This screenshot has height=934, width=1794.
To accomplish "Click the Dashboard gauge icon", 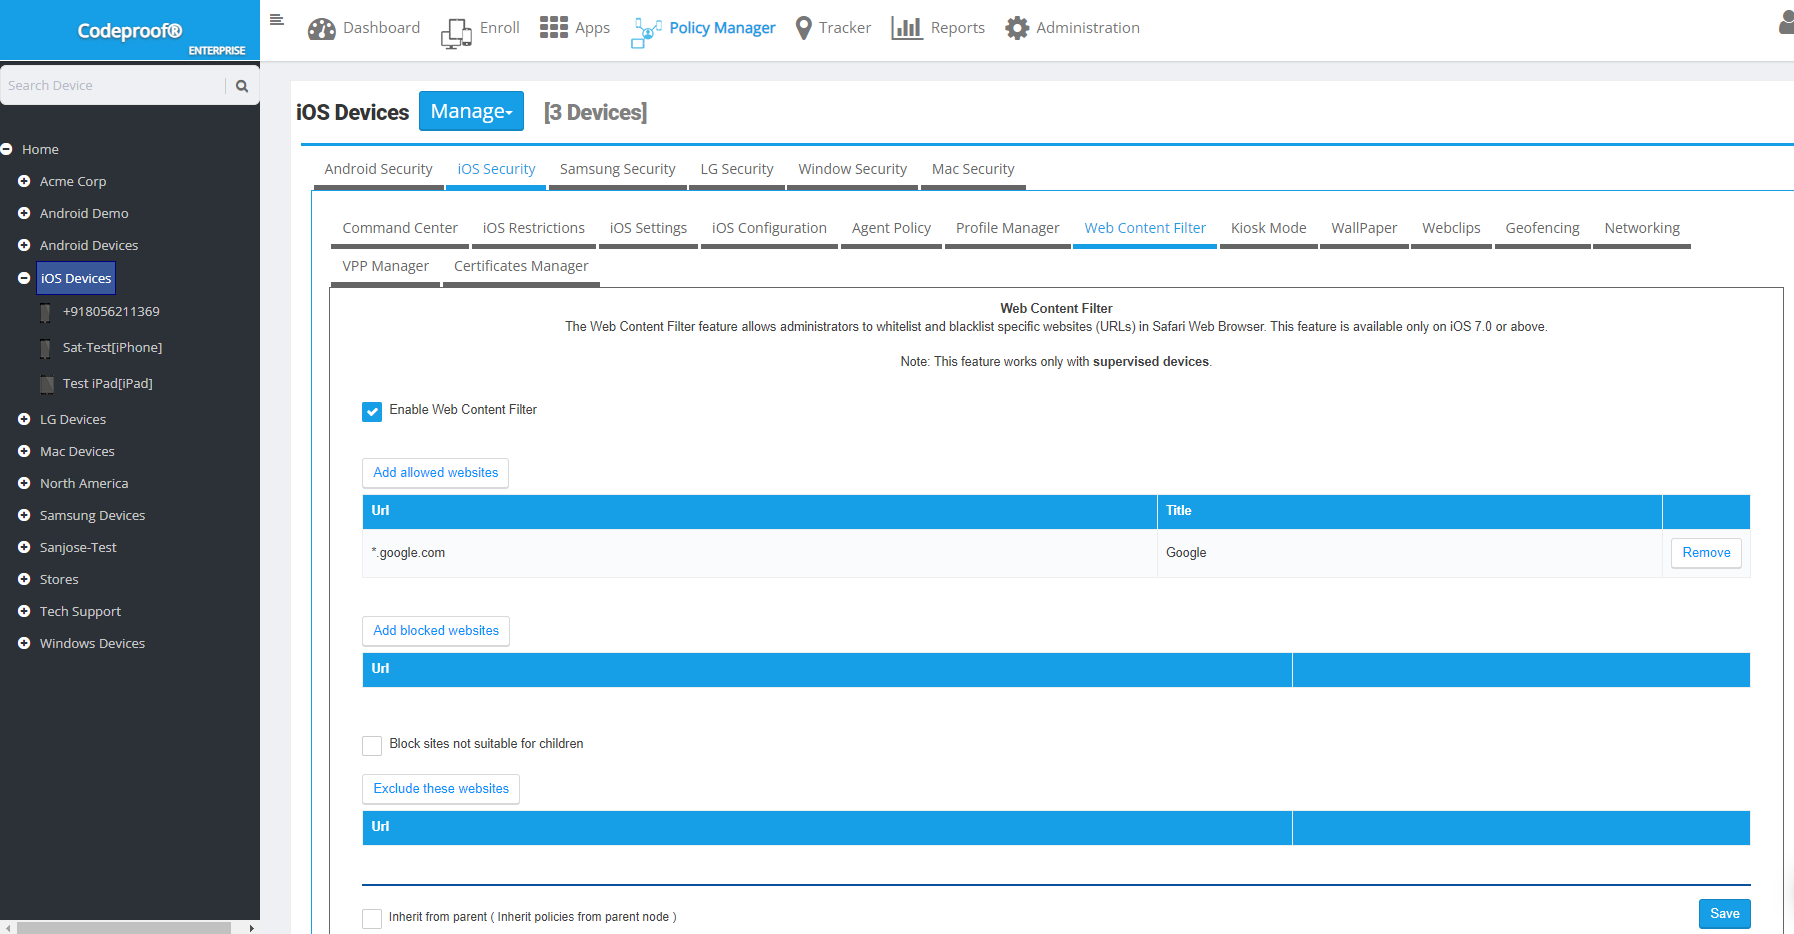I will tap(321, 29).
